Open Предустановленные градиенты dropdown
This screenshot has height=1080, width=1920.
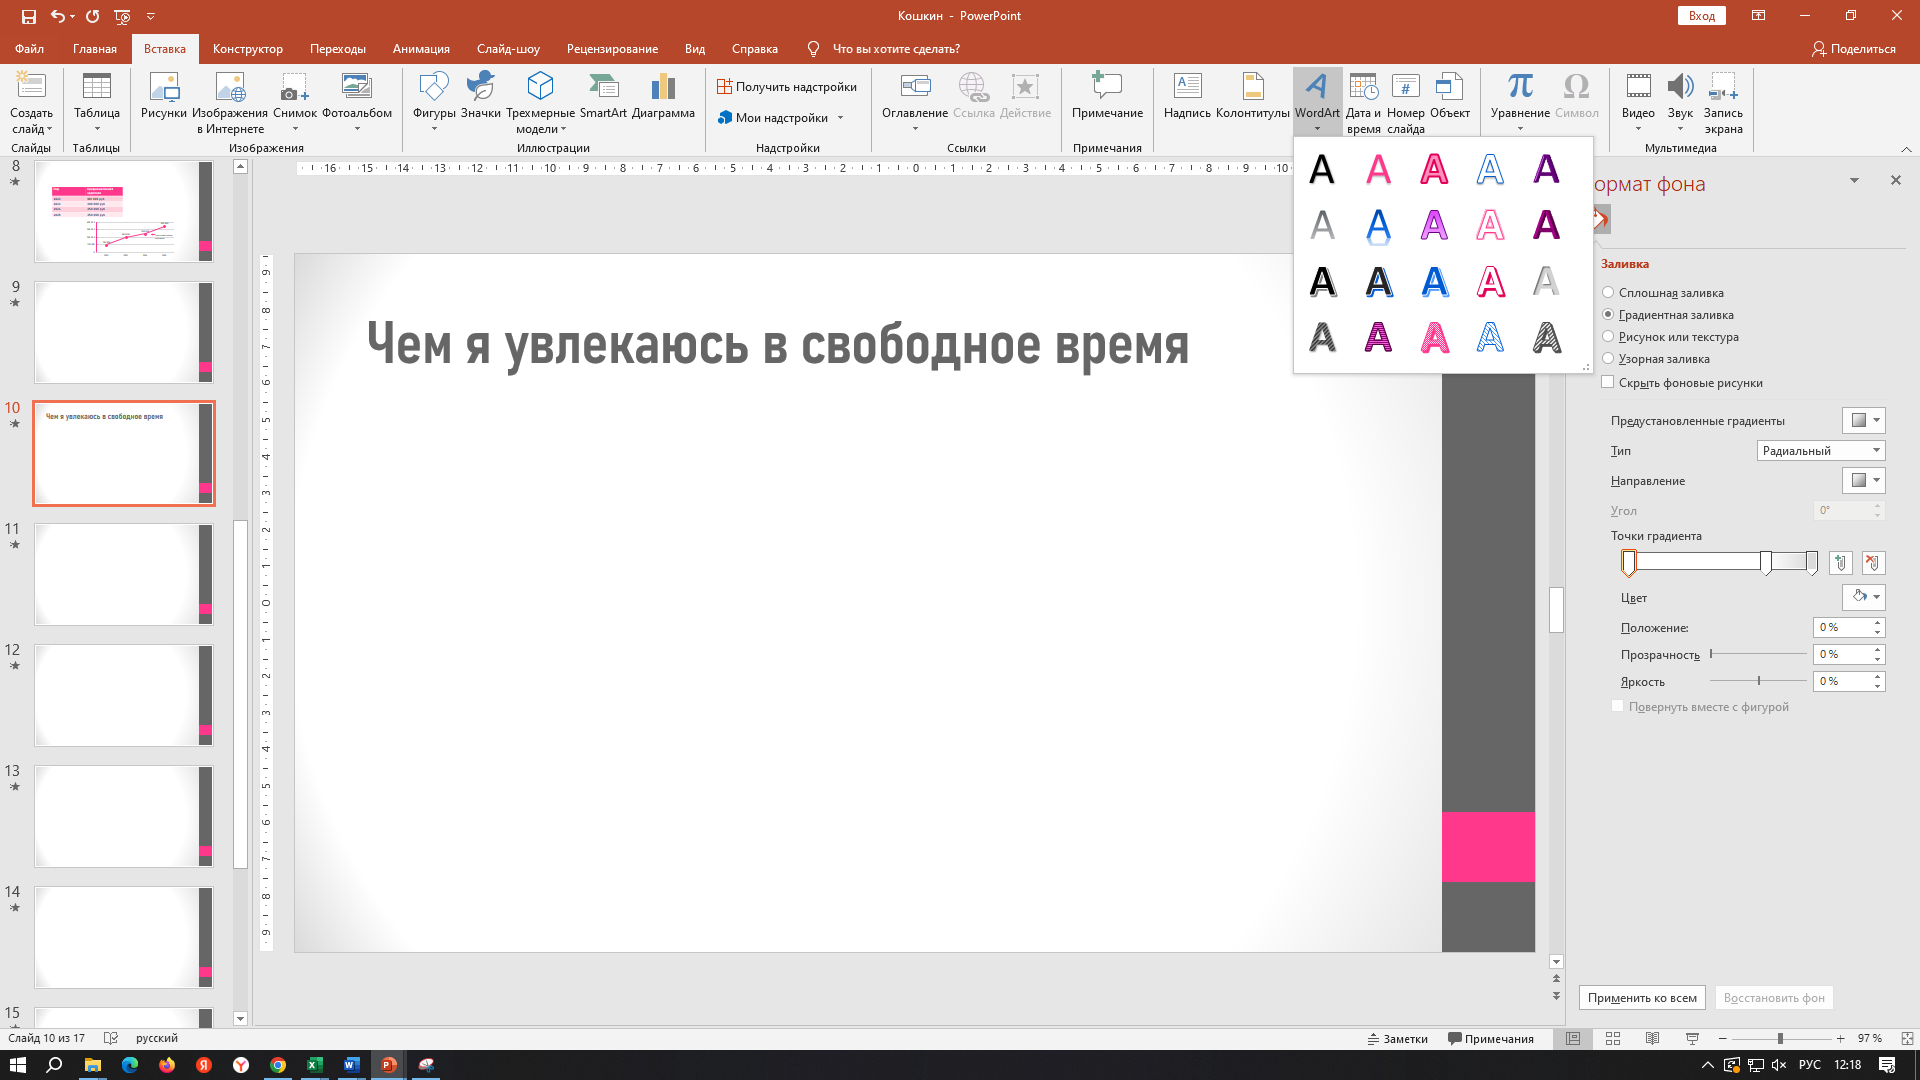tap(1864, 420)
